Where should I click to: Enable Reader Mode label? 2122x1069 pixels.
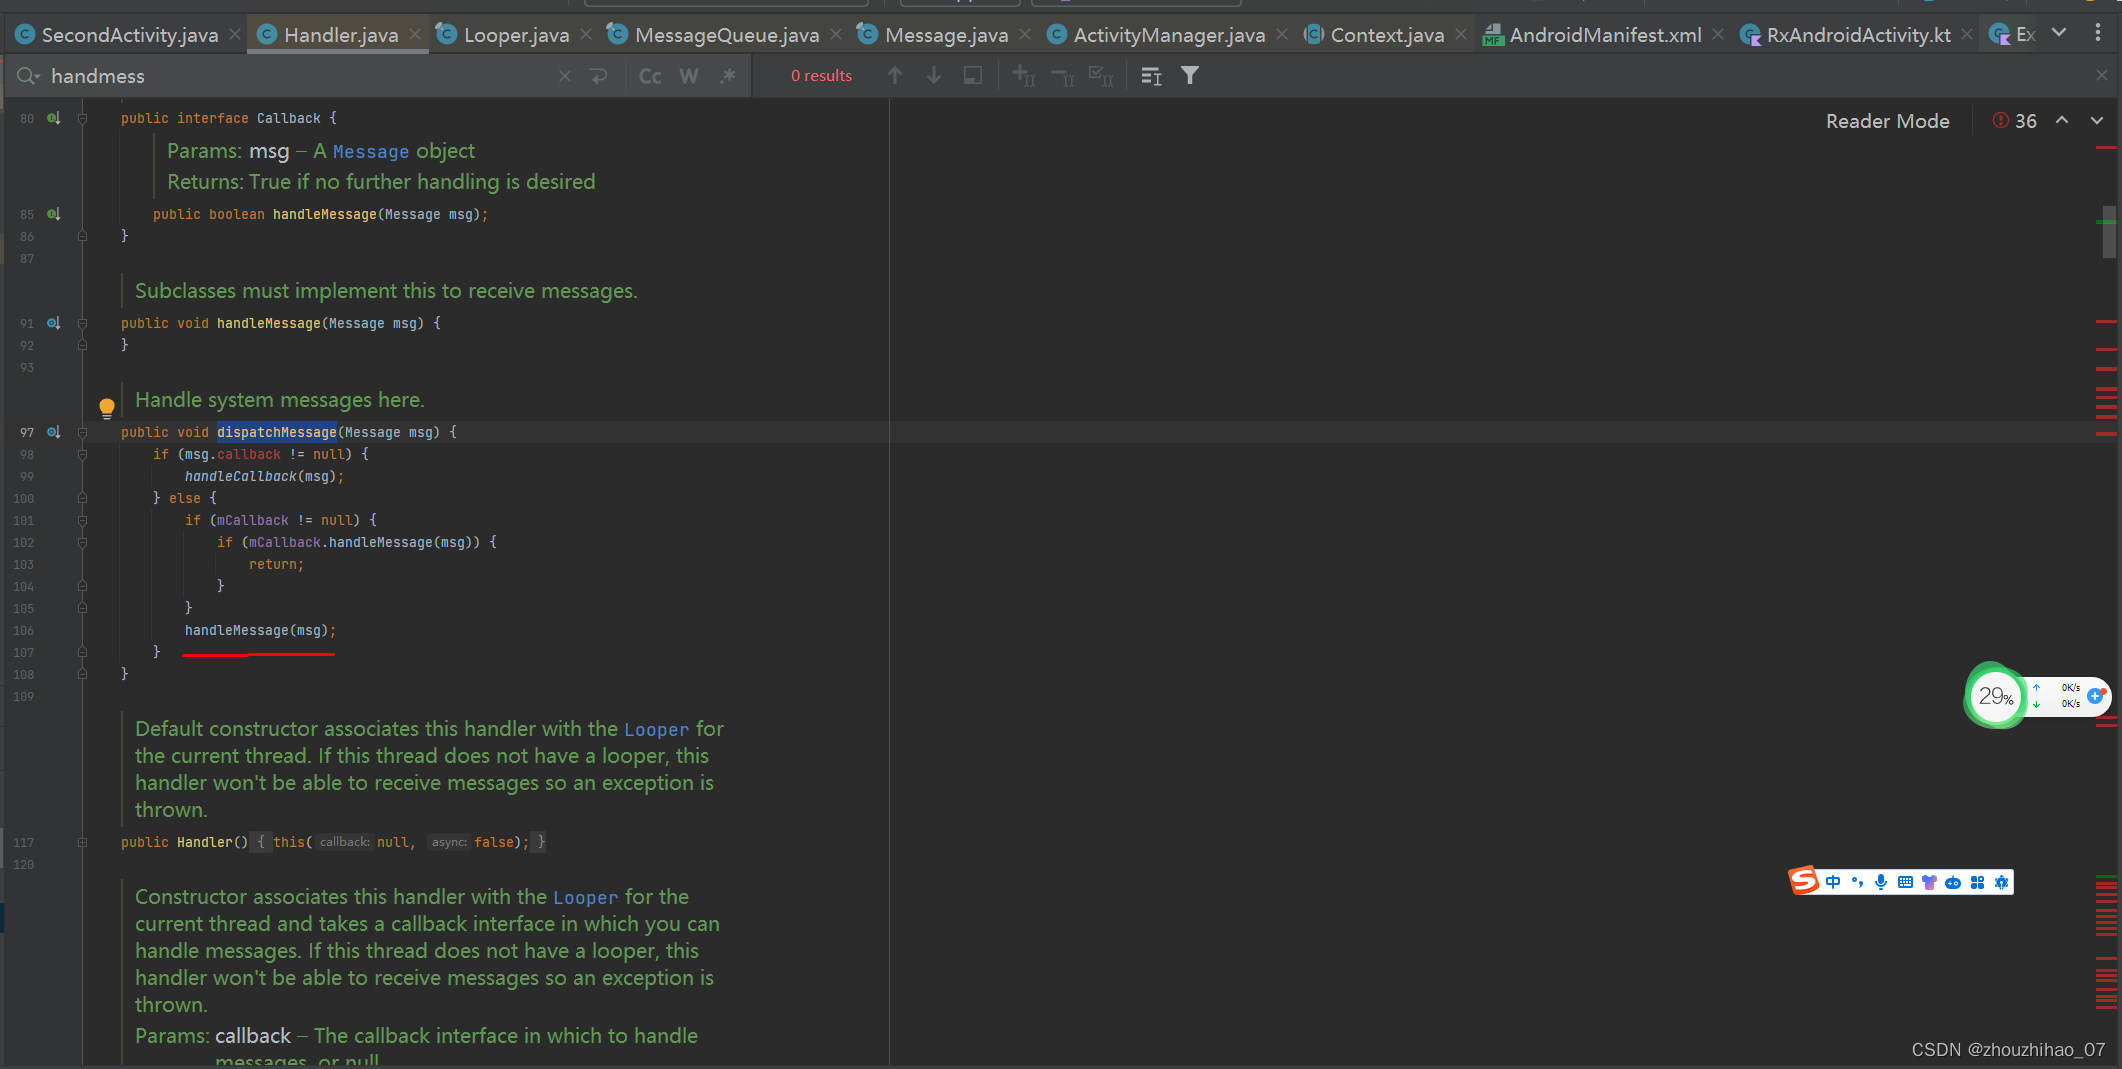tap(1887, 121)
